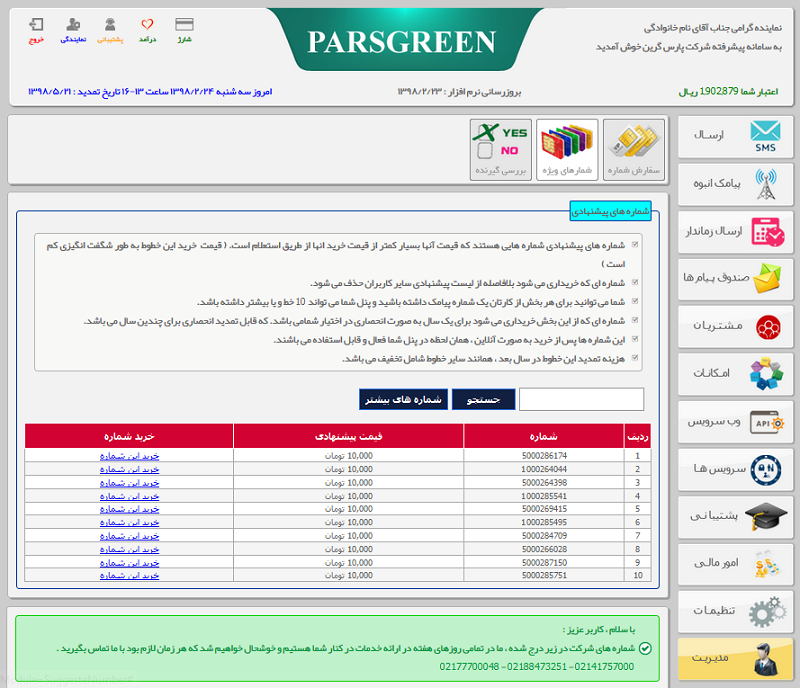Buy number 5000269415 link
This screenshot has width=800, height=688.
[130, 509]
